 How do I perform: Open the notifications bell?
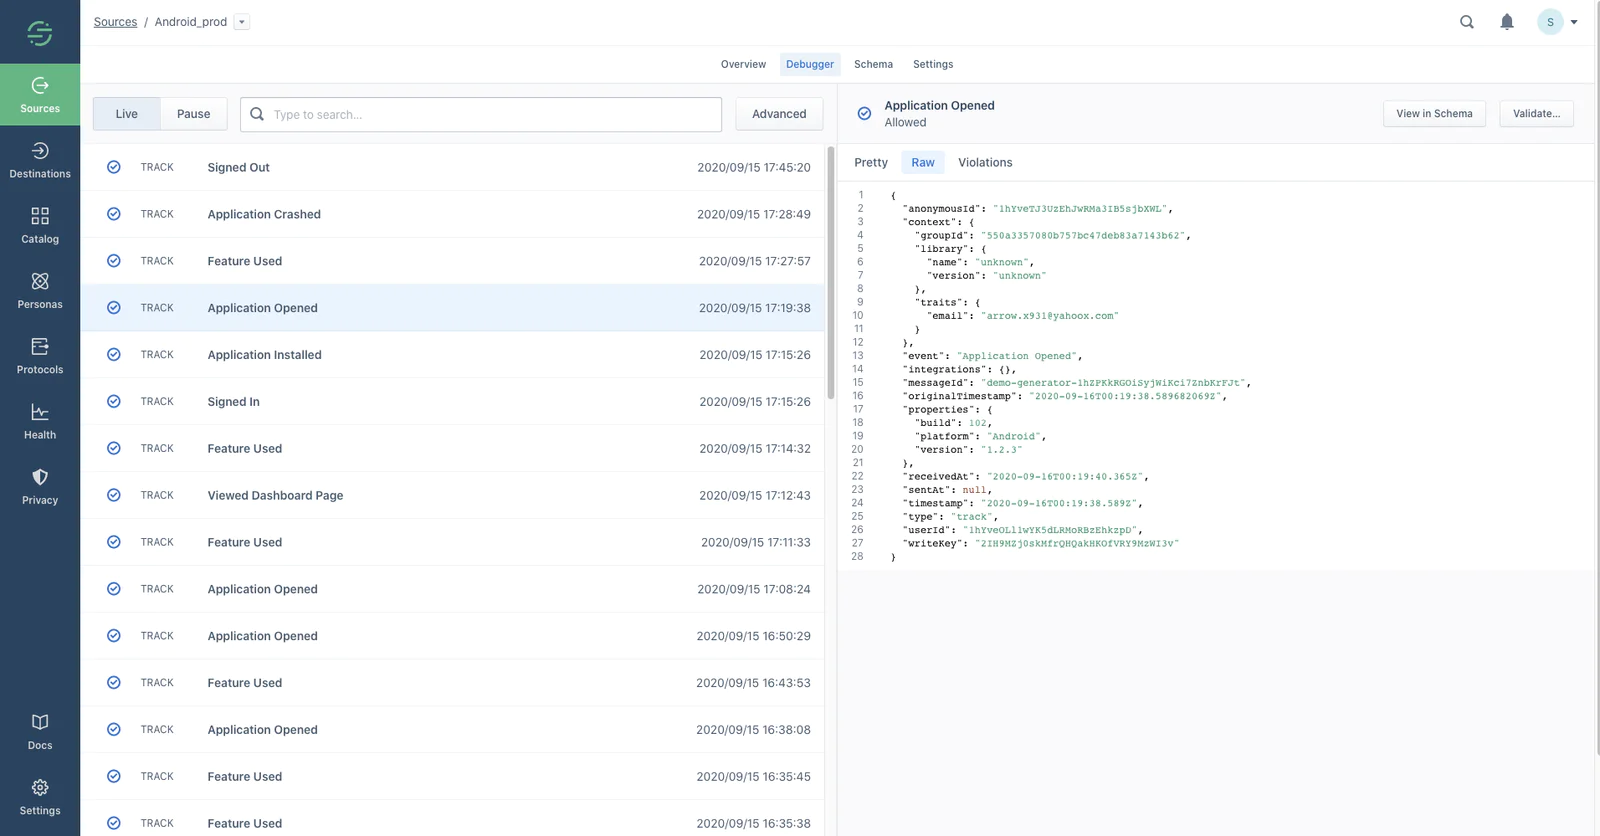1507,22
